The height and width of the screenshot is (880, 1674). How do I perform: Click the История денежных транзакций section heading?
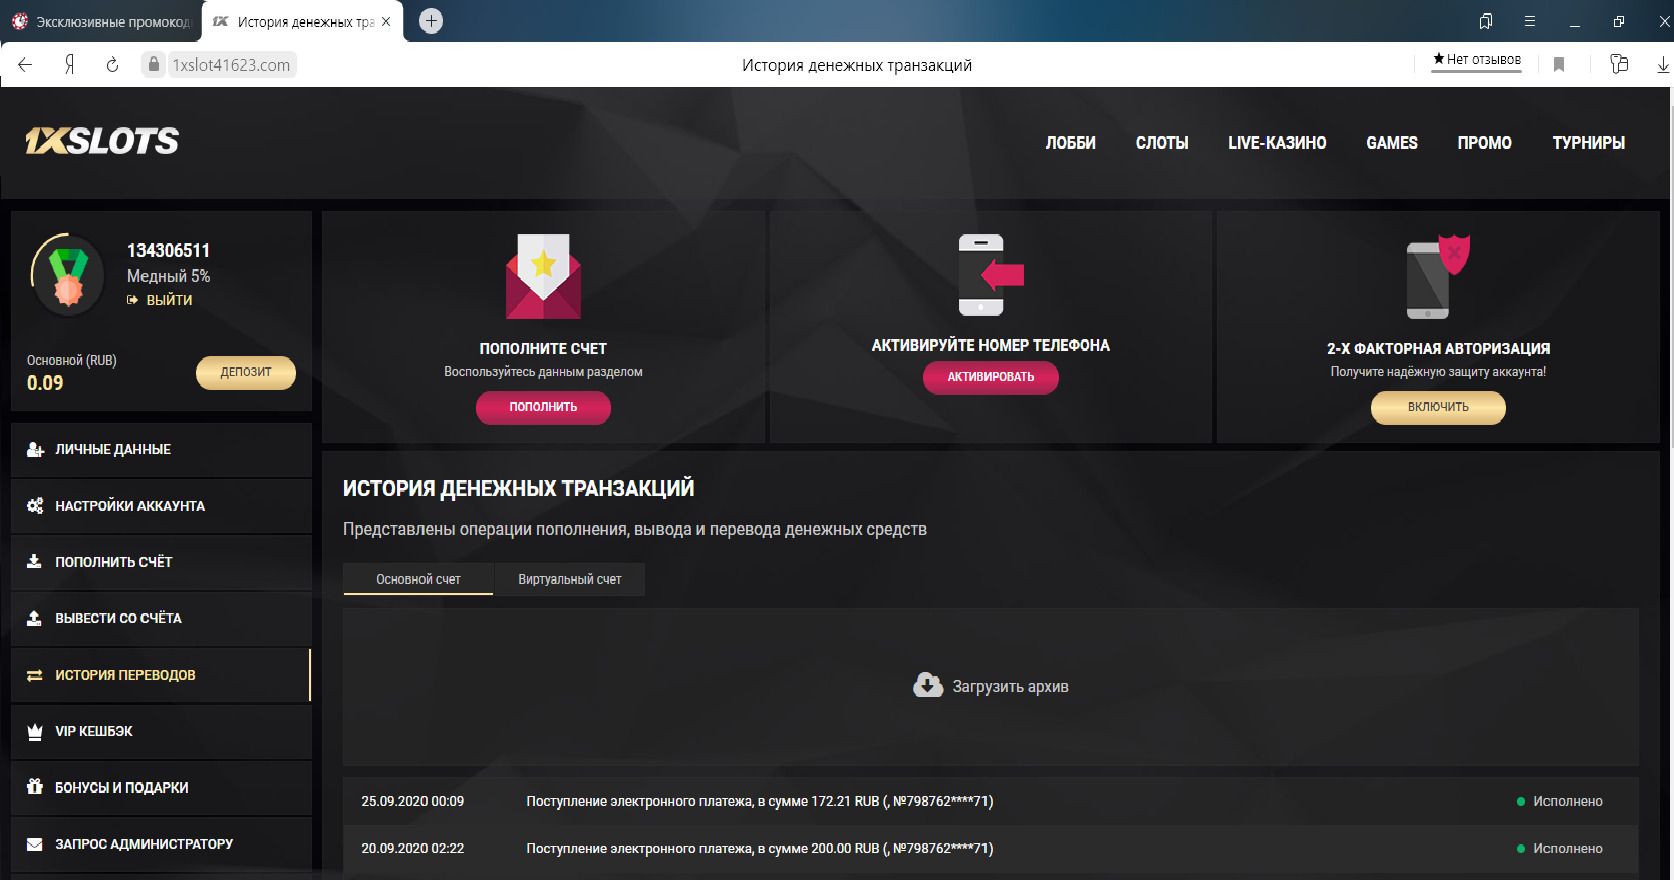(518, 488)
